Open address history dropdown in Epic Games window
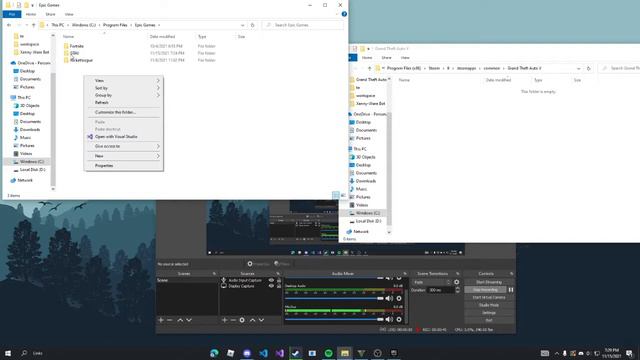640x360 pixels. (x=243, y=25)
